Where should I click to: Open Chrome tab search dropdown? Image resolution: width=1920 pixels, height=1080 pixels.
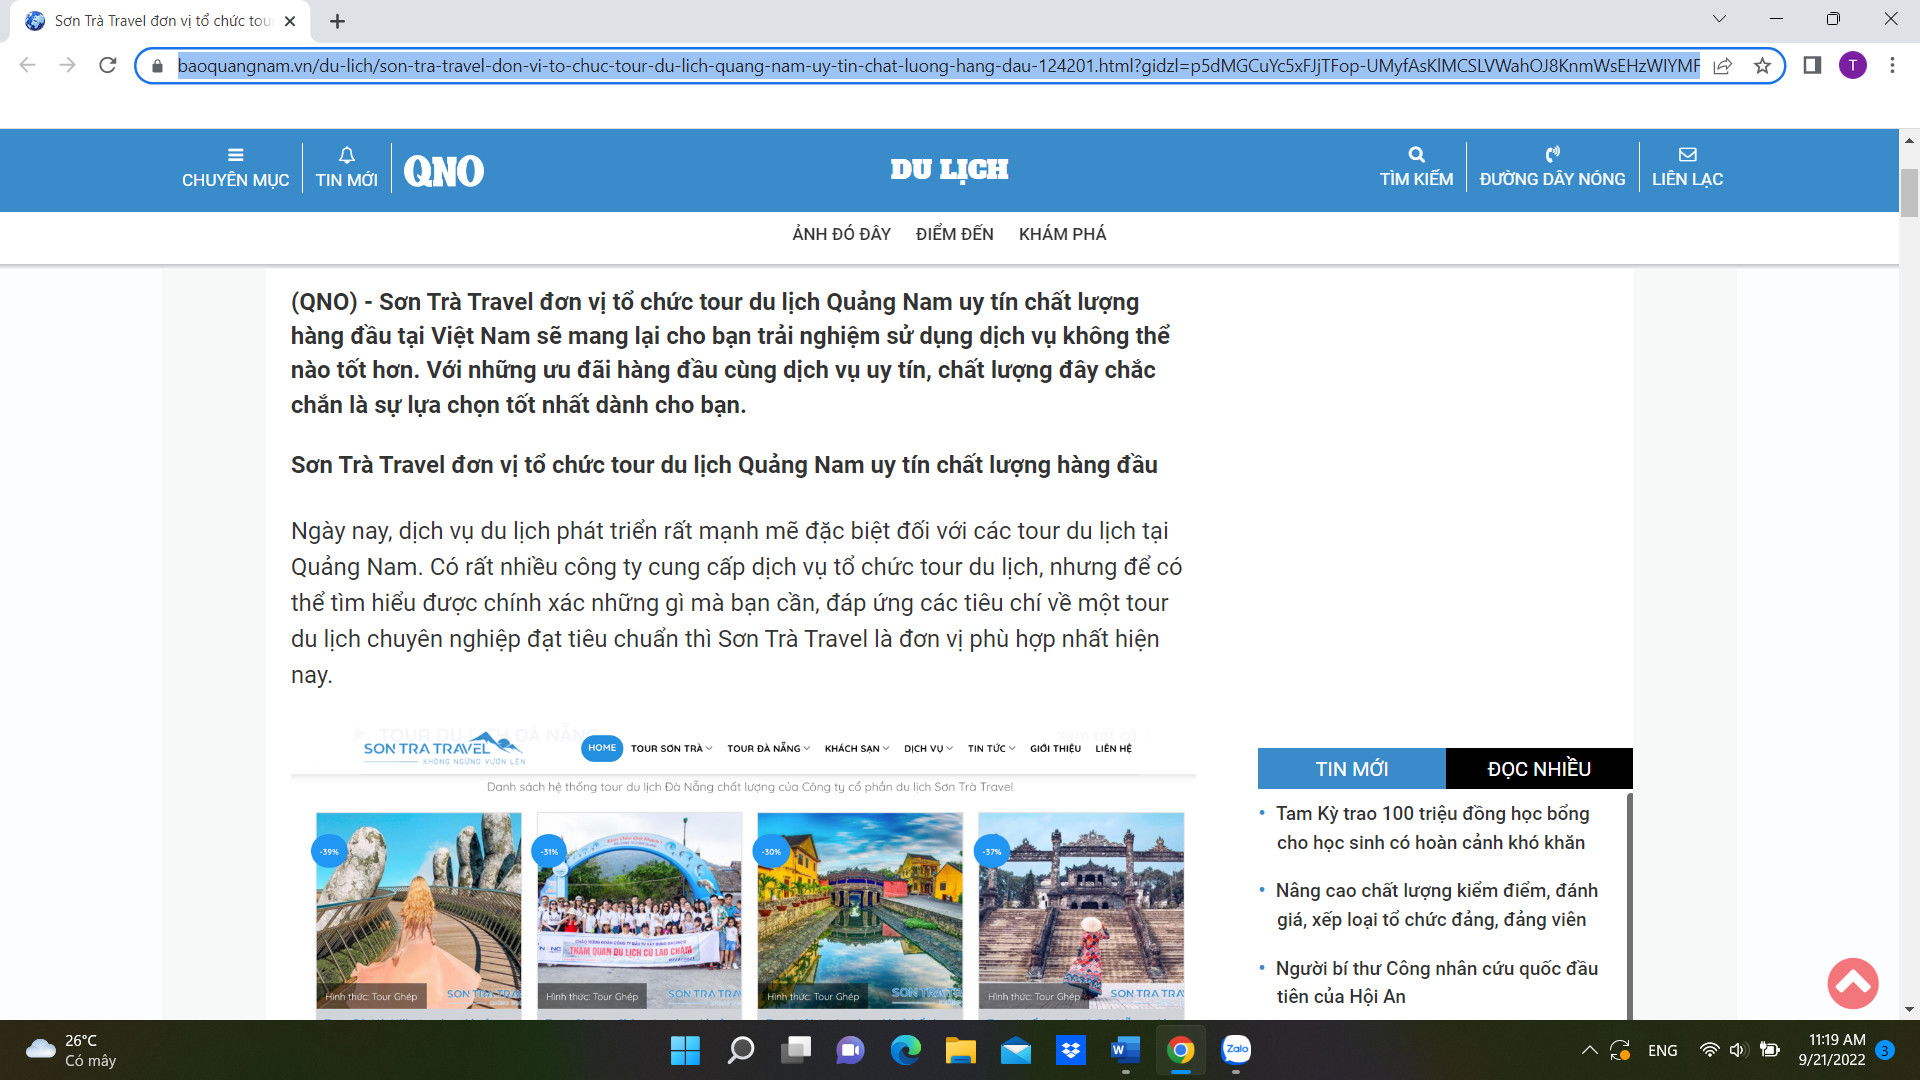tap(1719, 19)
